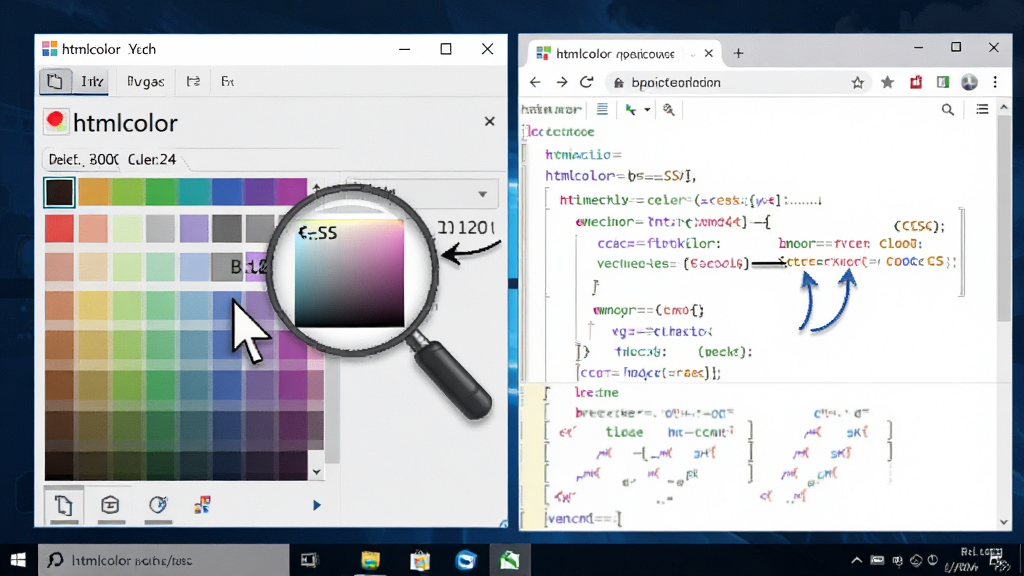Click the colorful palette icon in bottom toolbar
The height and width of the screenshot is (576, 1024).
tap(202, 505)
